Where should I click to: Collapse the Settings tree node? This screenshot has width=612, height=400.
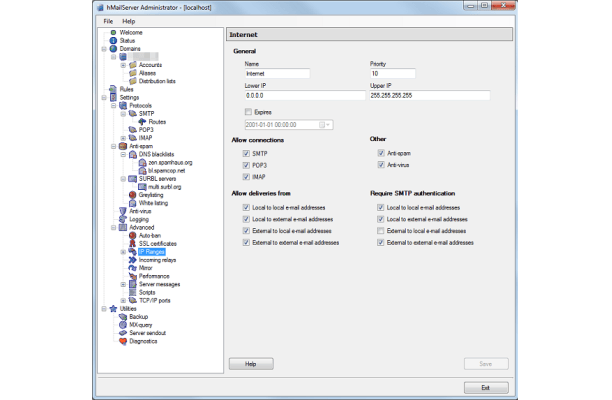click(104, 98)
